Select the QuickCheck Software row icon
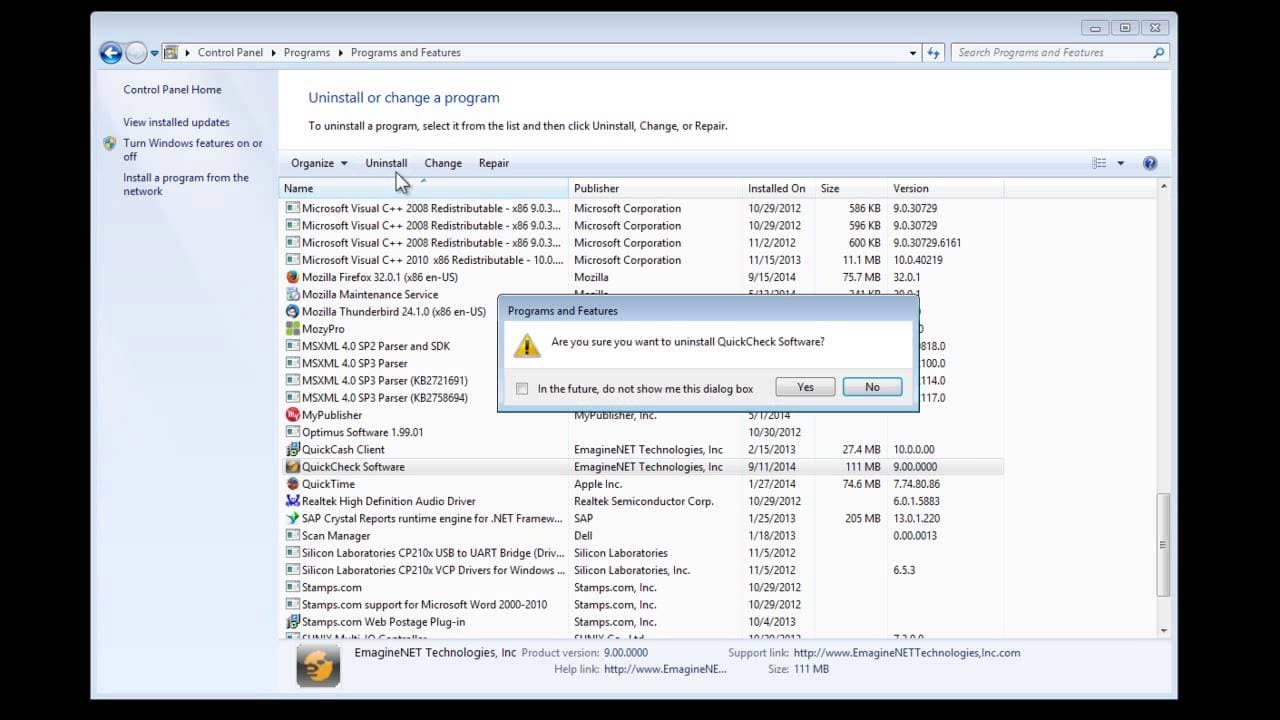 [293, 467]
